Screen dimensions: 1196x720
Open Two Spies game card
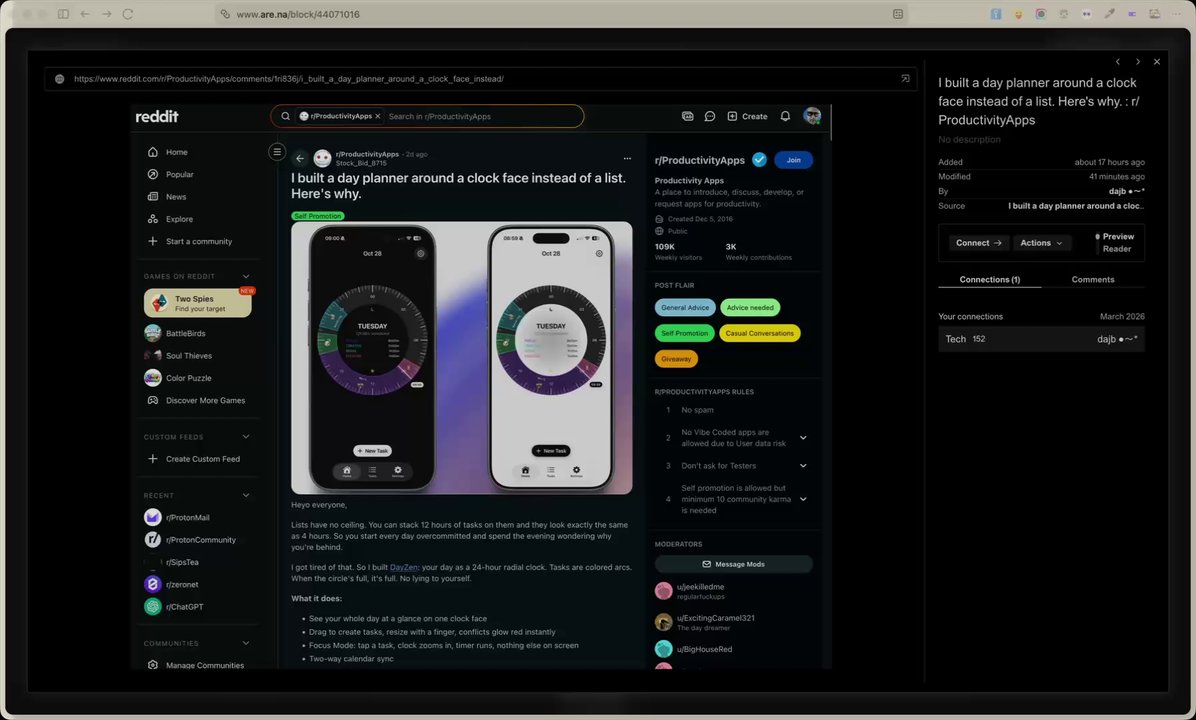point(198,303)
